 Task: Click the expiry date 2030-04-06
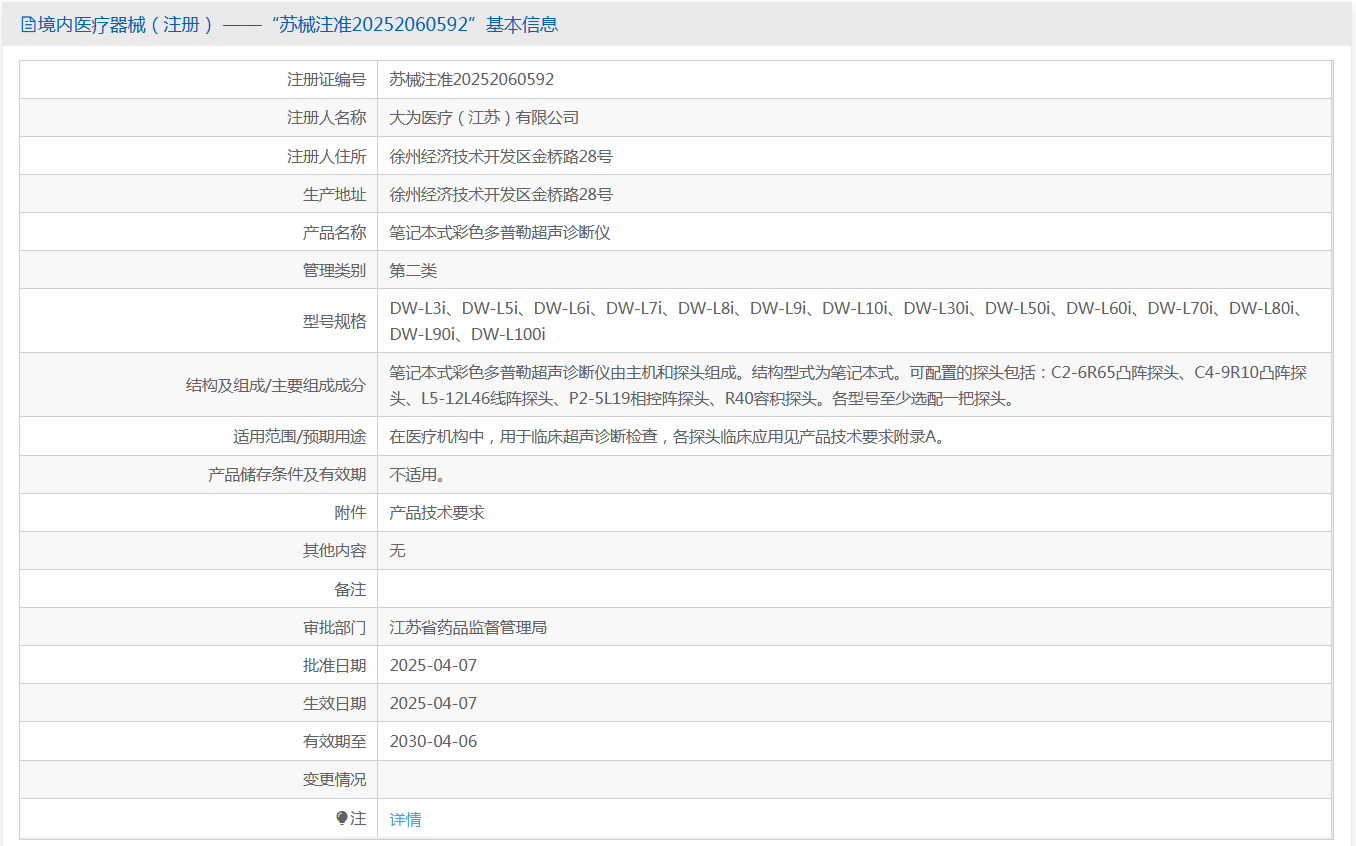pos(433,741)
